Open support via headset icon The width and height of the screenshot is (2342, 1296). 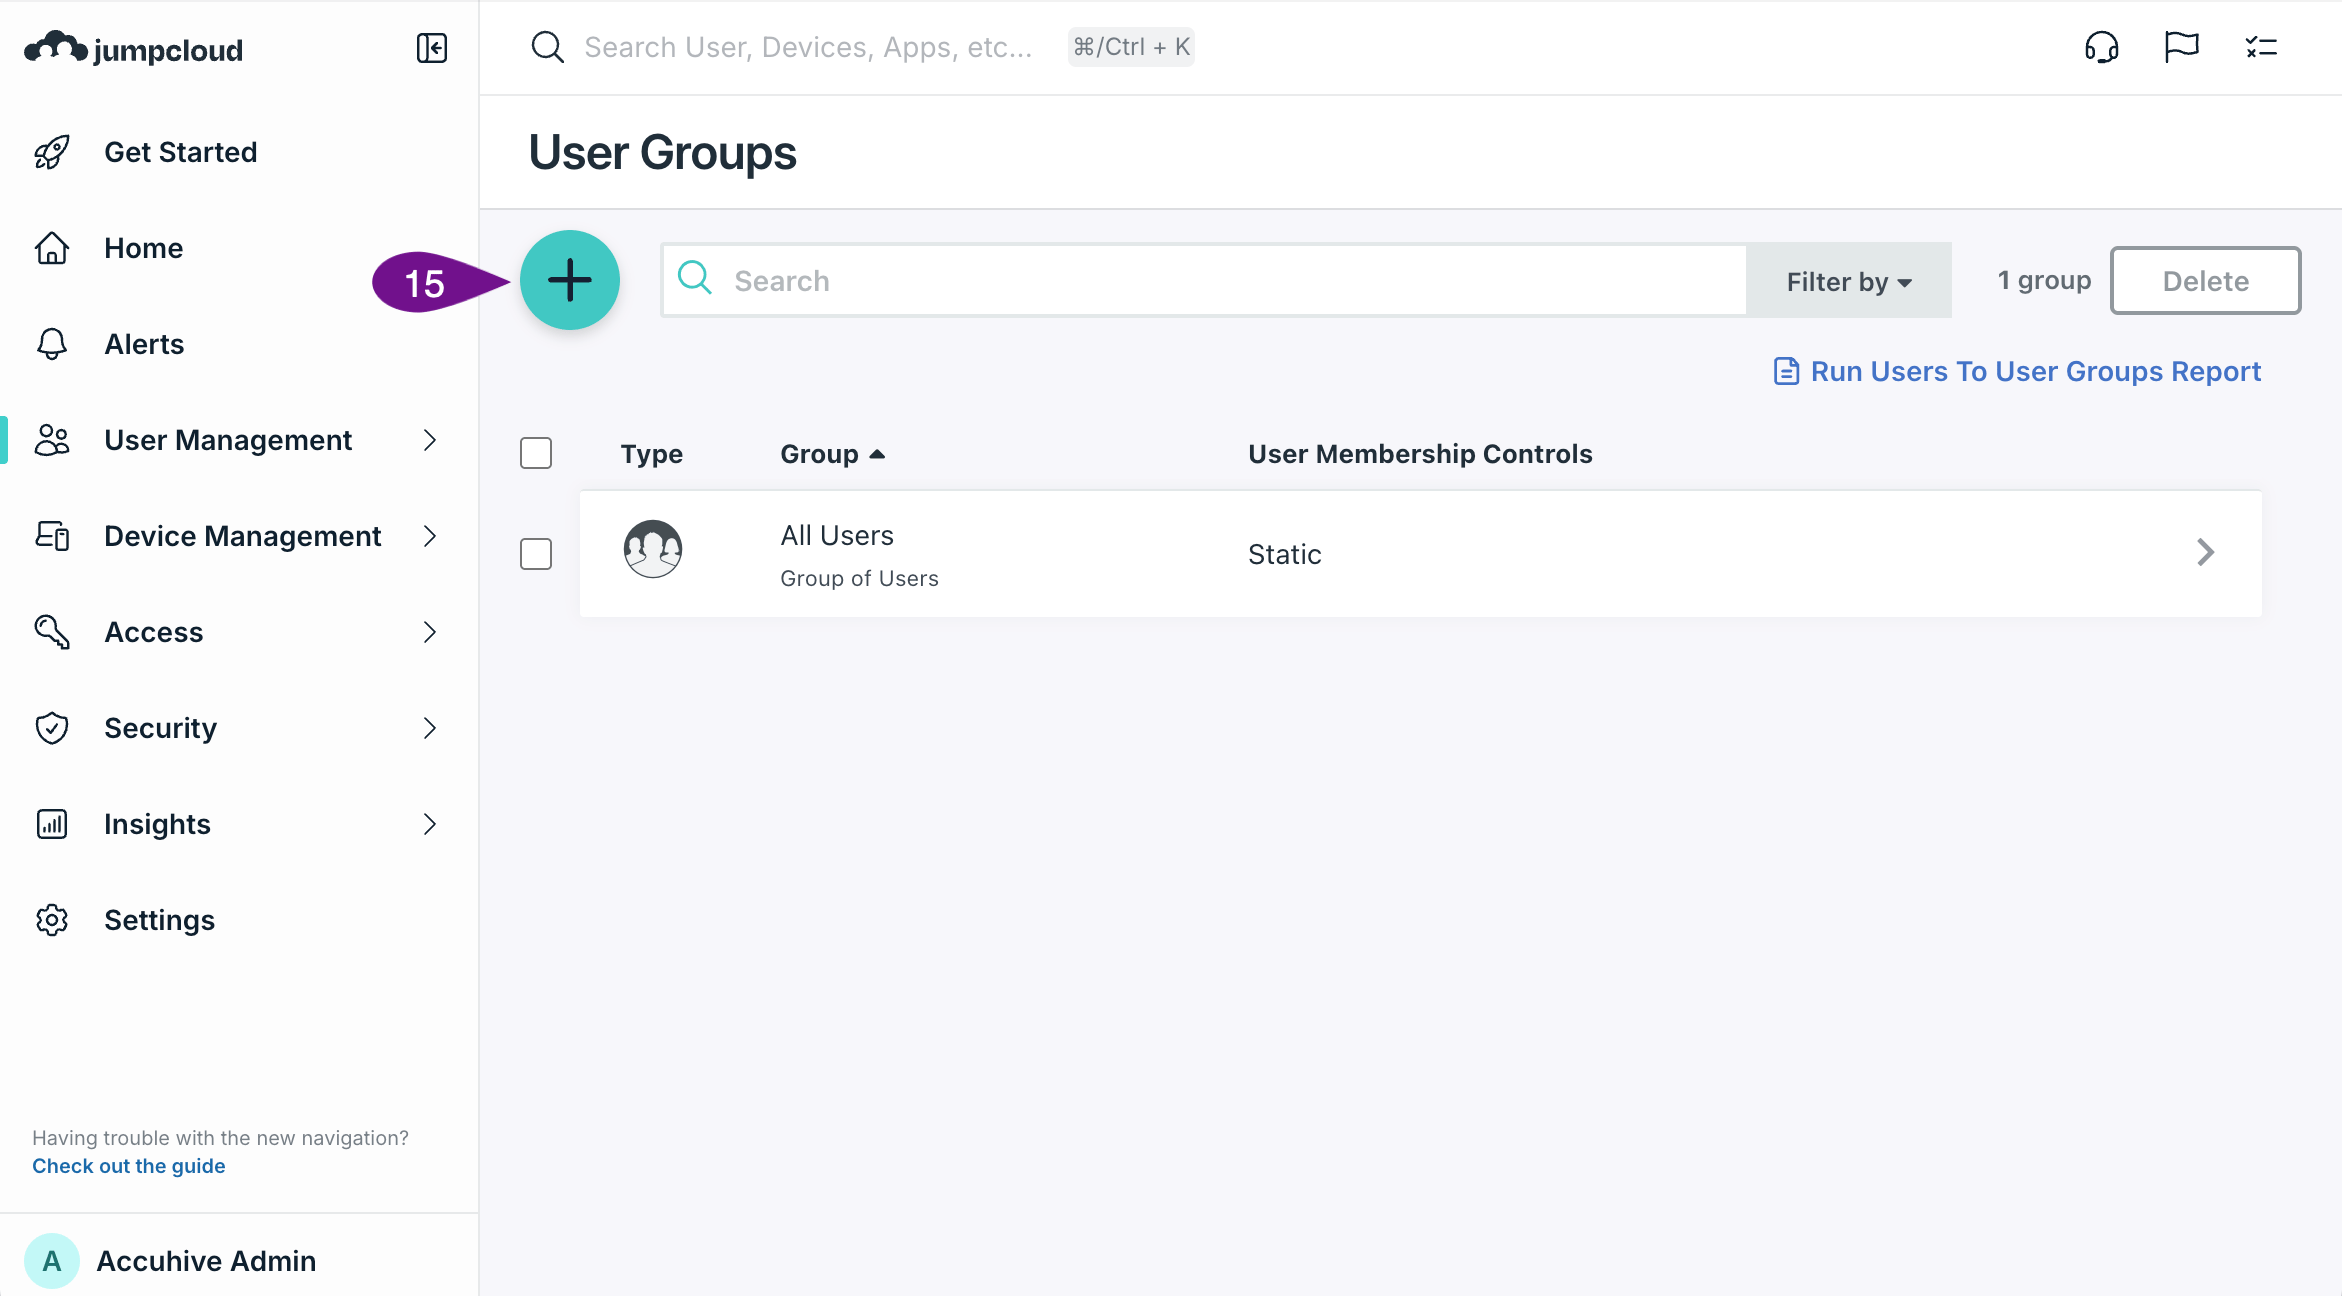[x=2101, y=47]
